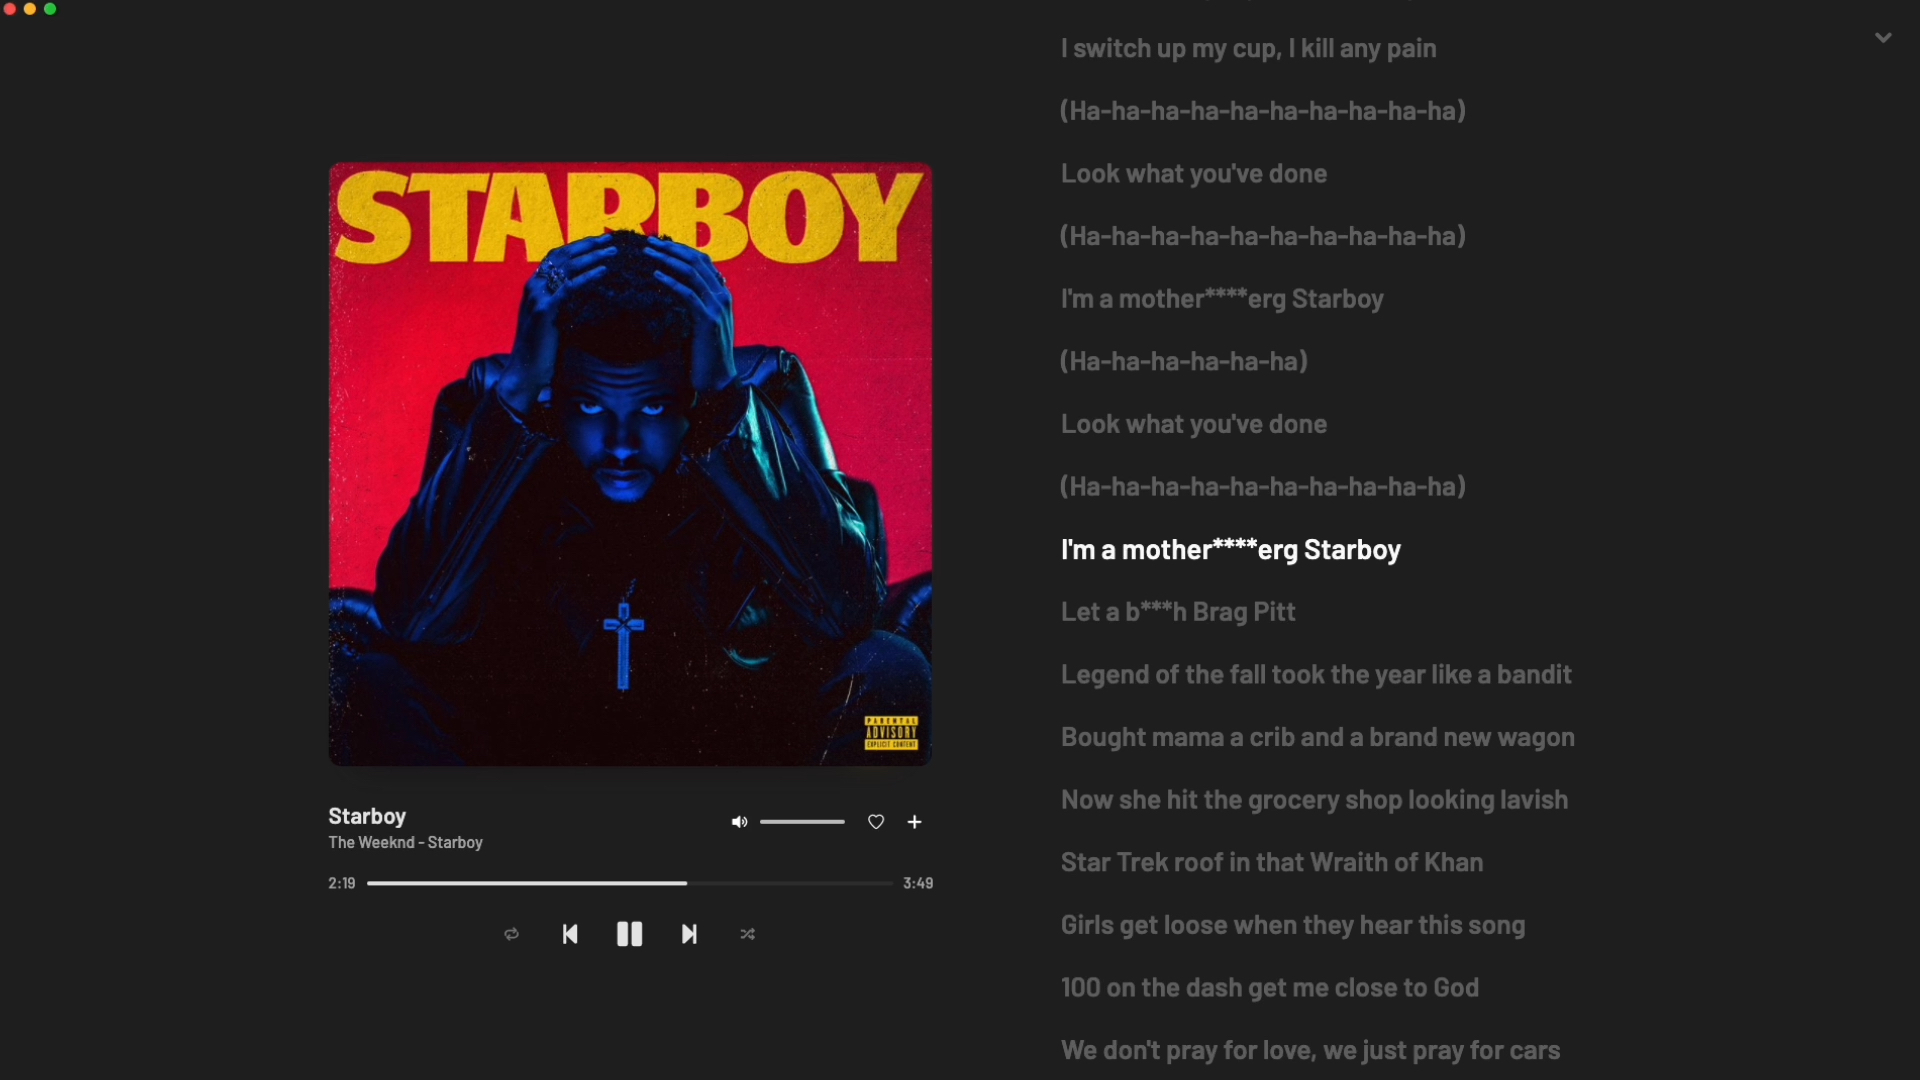Image resolution: width=1920 pixels, height=1080 pixels.
Task: Click the green macOS fullscreen button
Action: point(50,9)
